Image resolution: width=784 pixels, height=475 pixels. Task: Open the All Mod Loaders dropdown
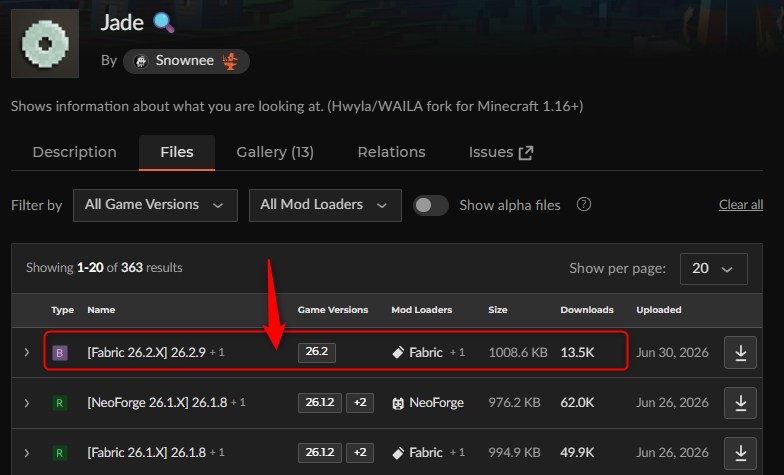coord(325,205)
